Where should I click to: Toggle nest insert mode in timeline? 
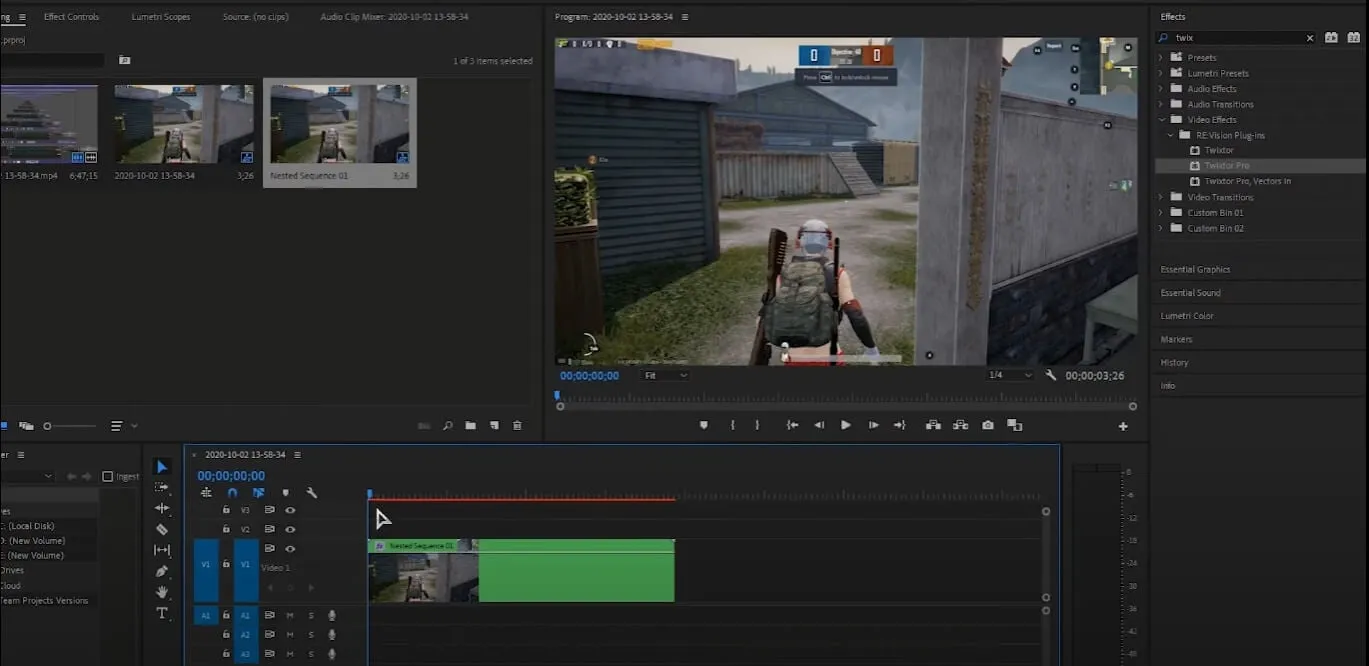[x=206, y=493]
